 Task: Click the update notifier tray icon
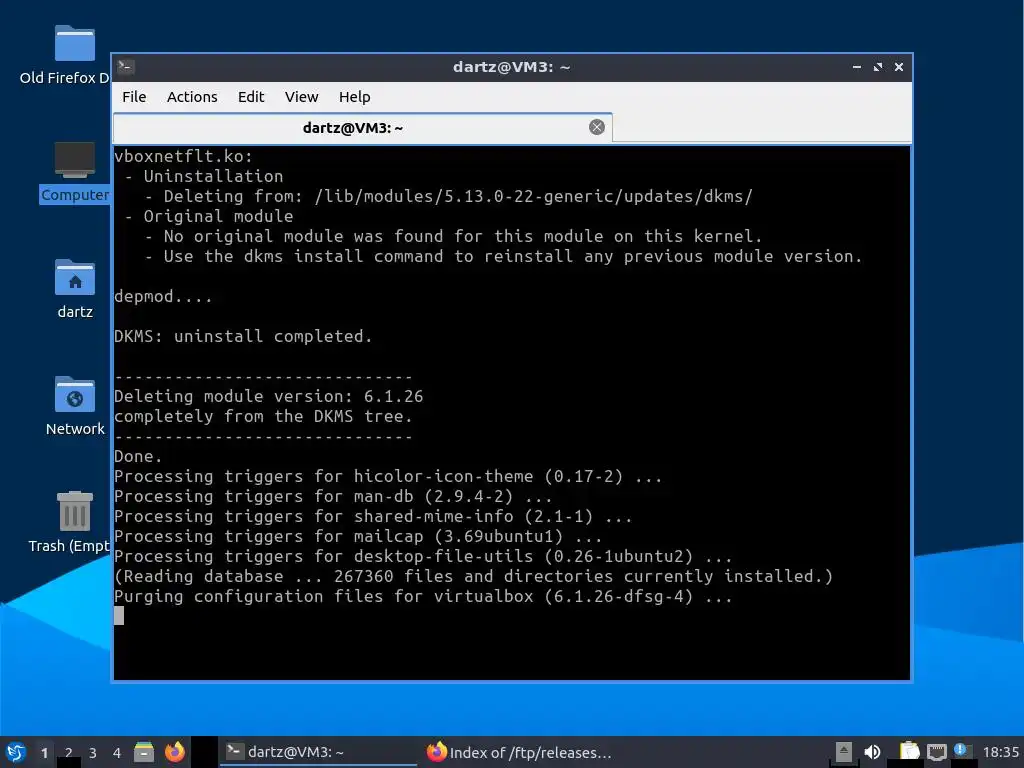pyautogui.click(x=962, y=750)
